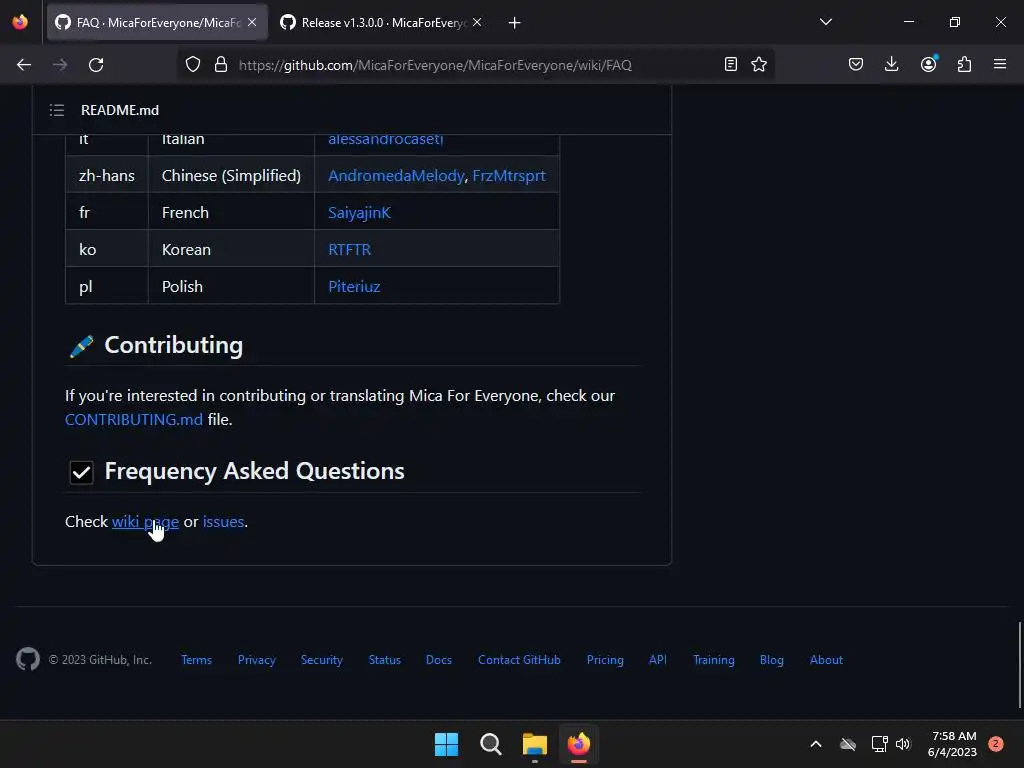1024x768 pixels.
Task: Open the taskbar clock and date
Action: tap(953, 744)
